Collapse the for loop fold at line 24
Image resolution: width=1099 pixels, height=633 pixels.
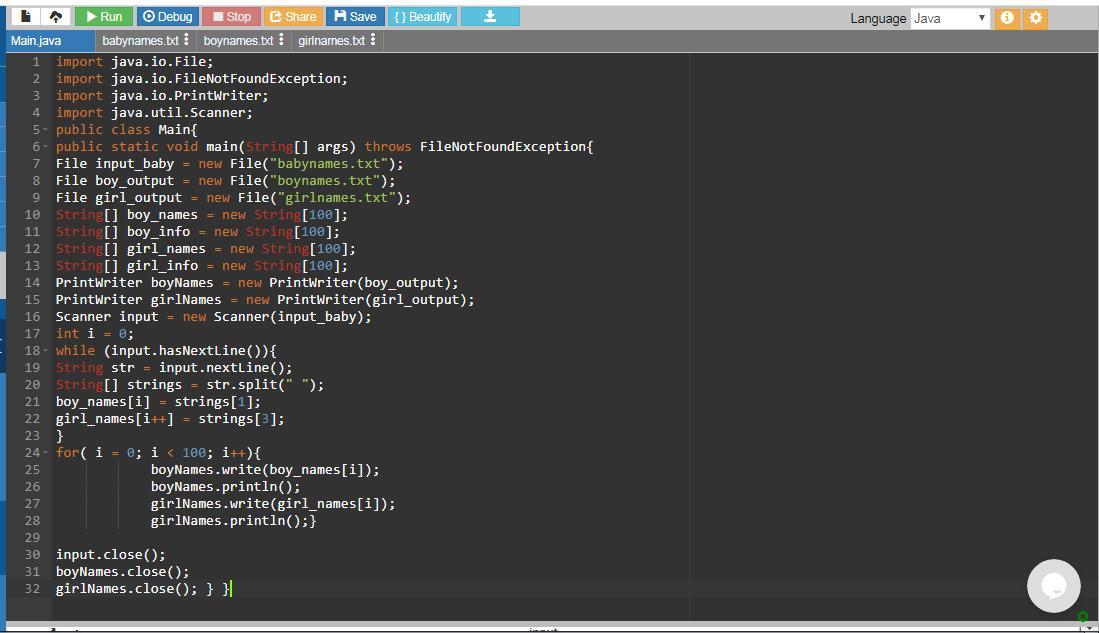click(x=46, y=453)
